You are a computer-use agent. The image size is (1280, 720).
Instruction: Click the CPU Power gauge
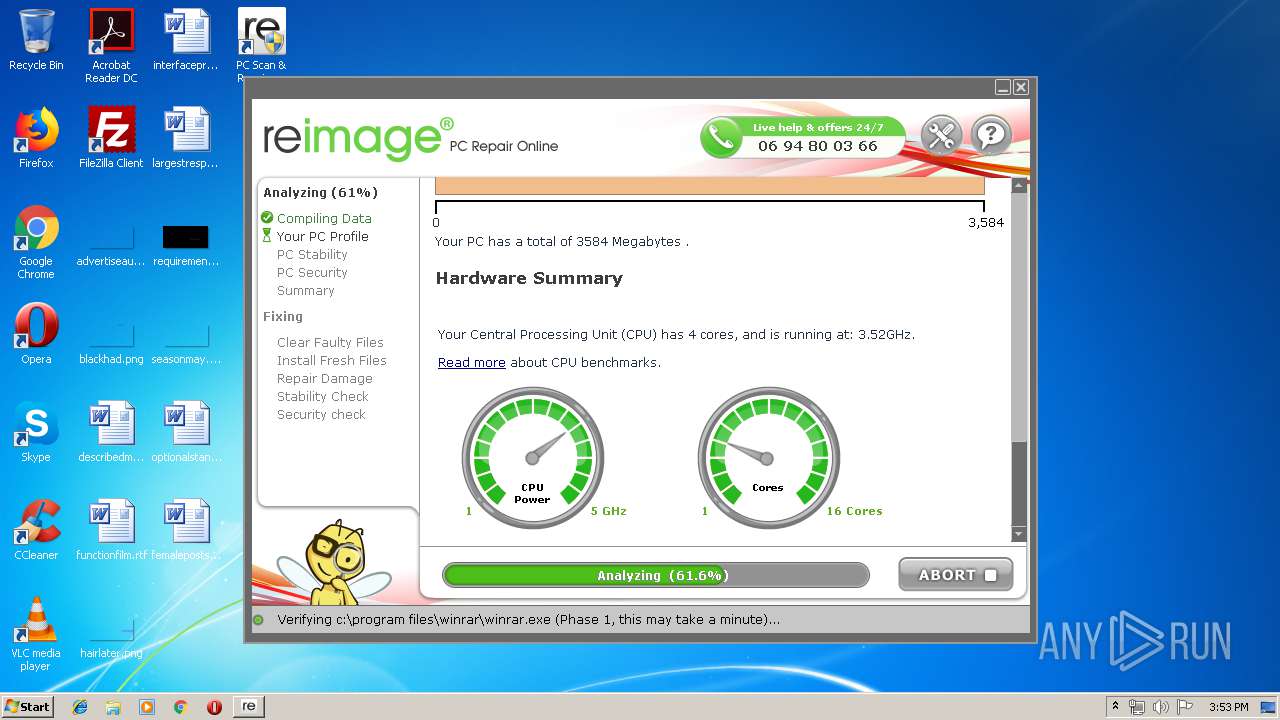point(532,458)
